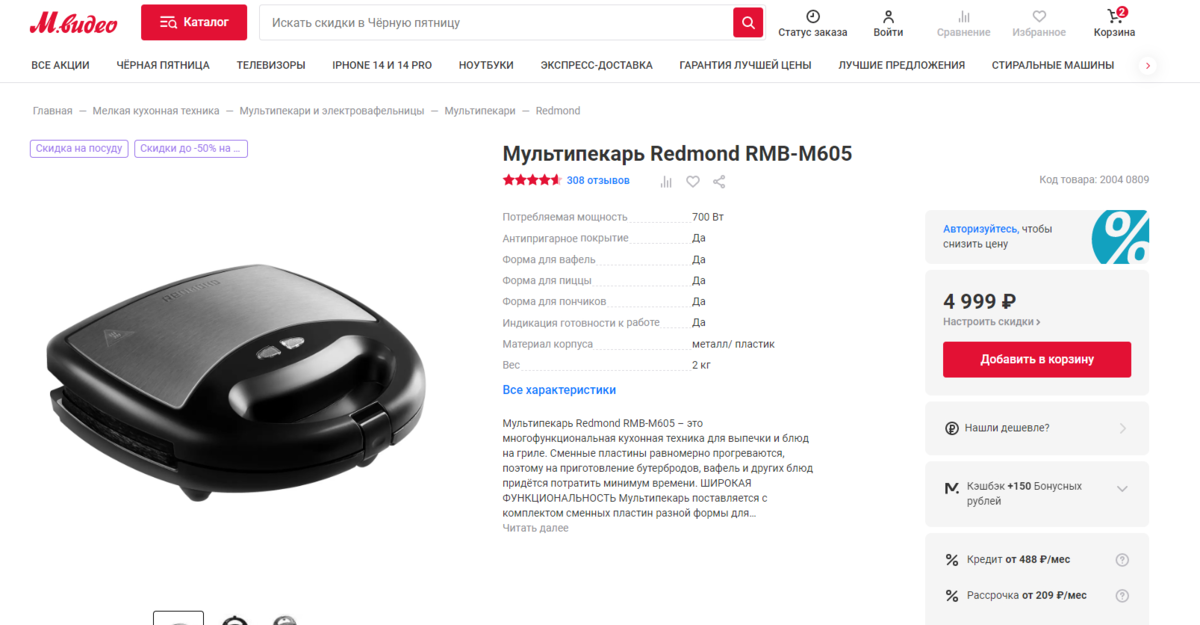Click the M.Видео logo
The image size is (1200, 625).
[73, 22]
